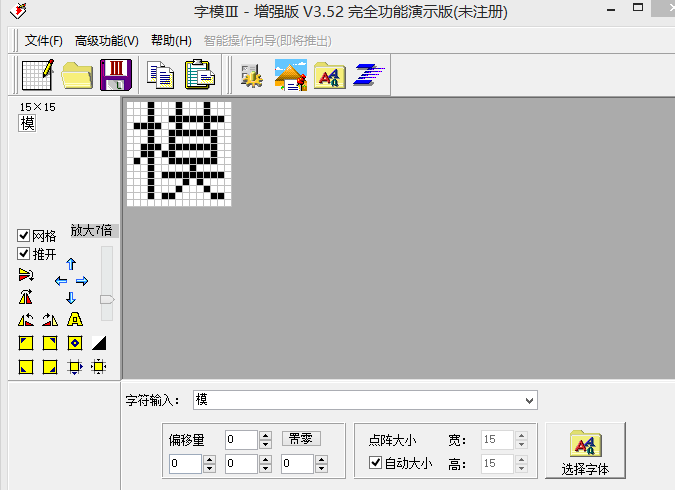Maximize the 字模III window
The width and height of the screenshot is (675, 490).
click(638, 7)
